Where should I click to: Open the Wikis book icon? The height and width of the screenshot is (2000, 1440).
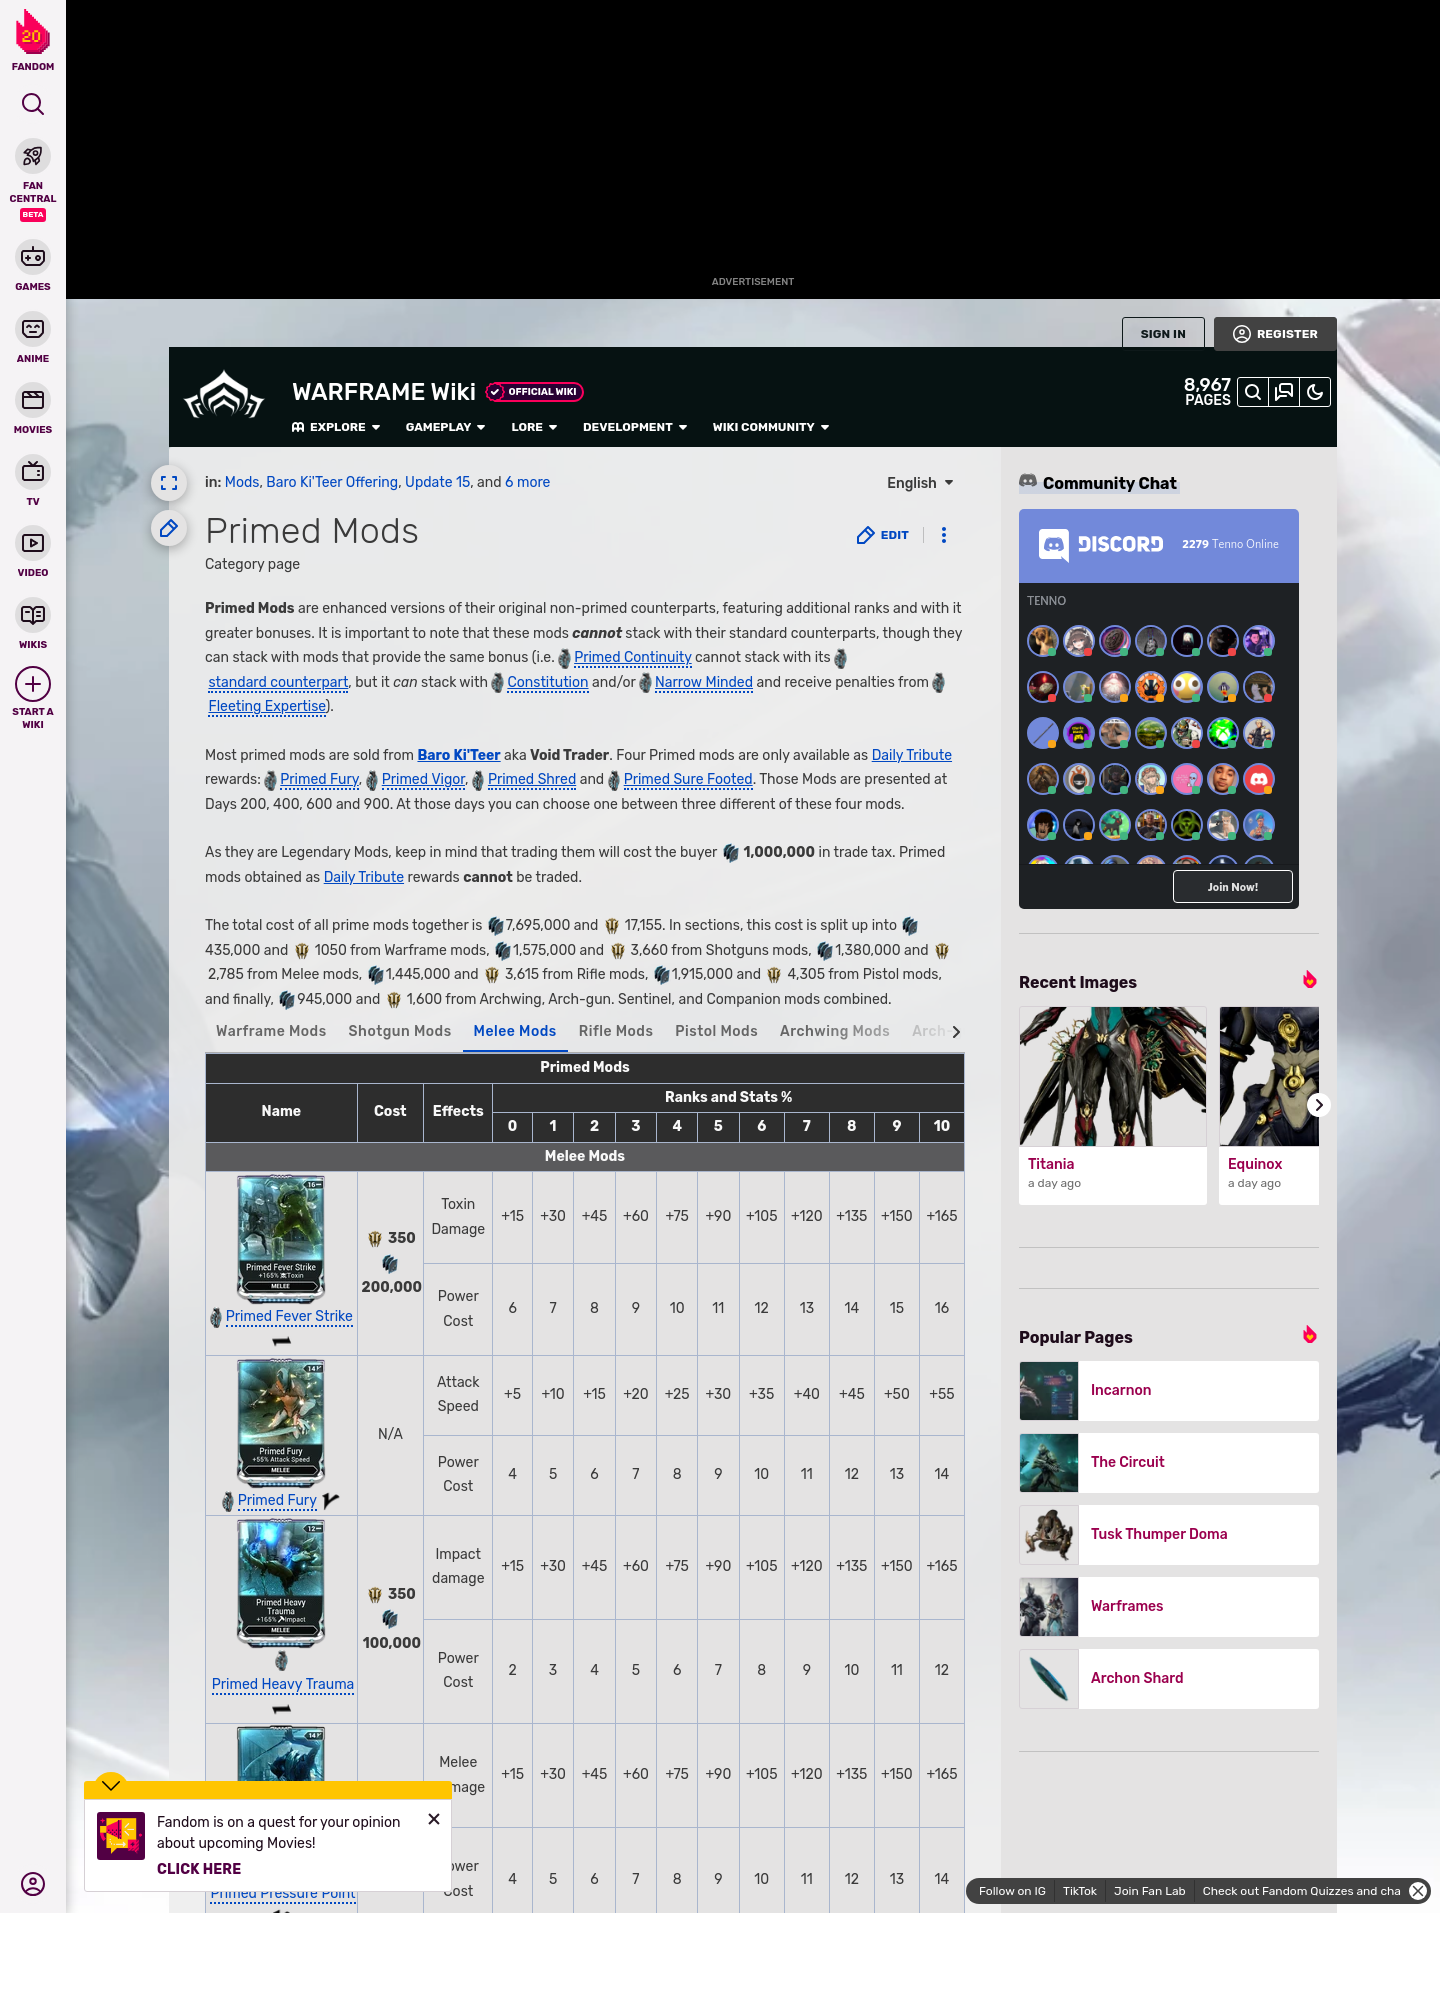[x=33, y=615]
